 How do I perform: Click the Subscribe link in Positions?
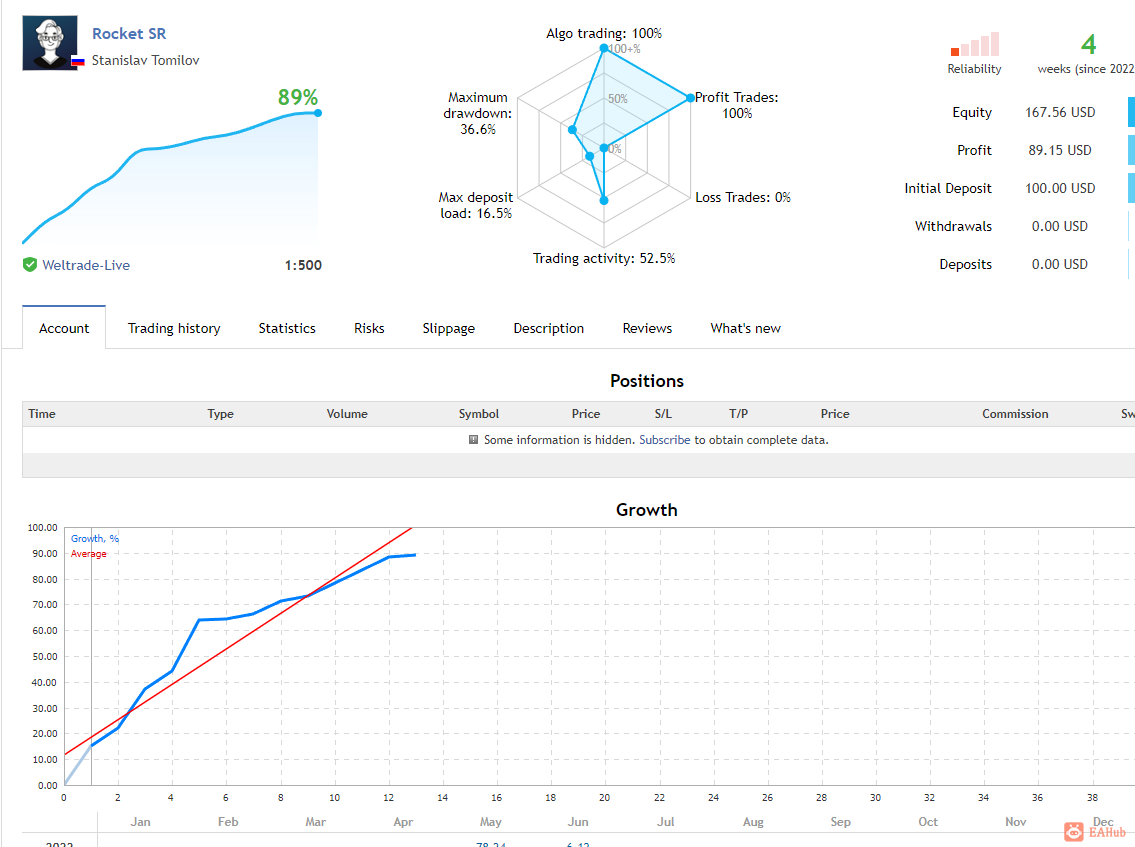click(x=664, y=439)
